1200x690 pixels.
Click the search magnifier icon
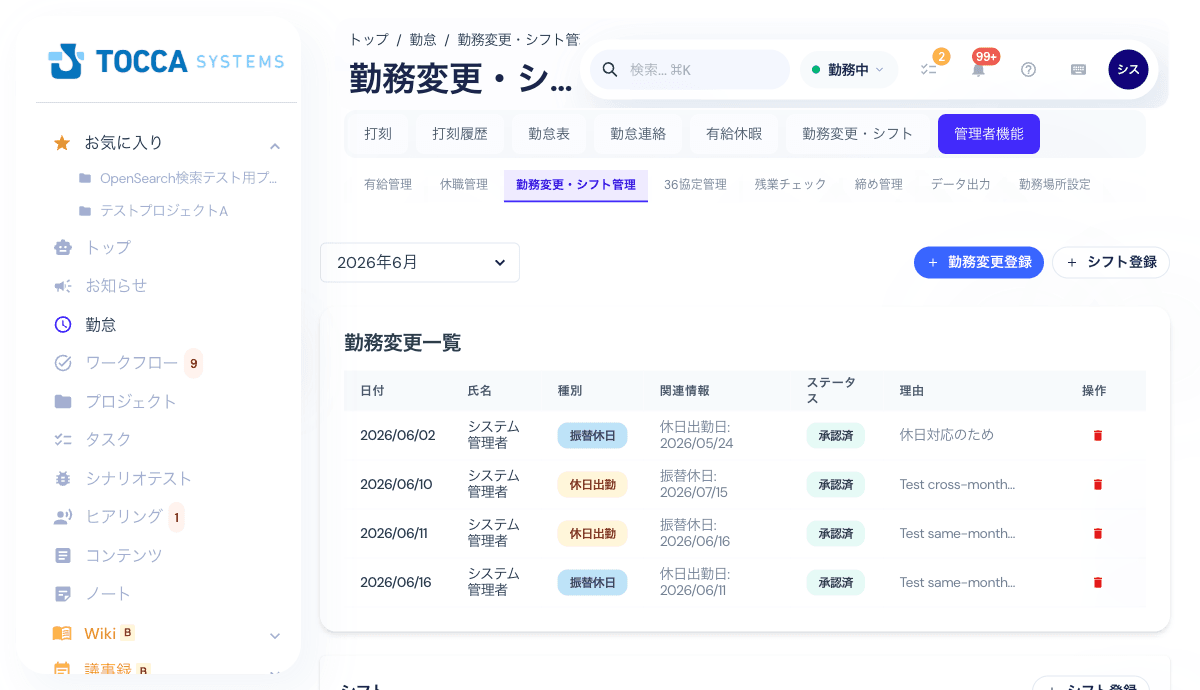click(x=609, y=70)
